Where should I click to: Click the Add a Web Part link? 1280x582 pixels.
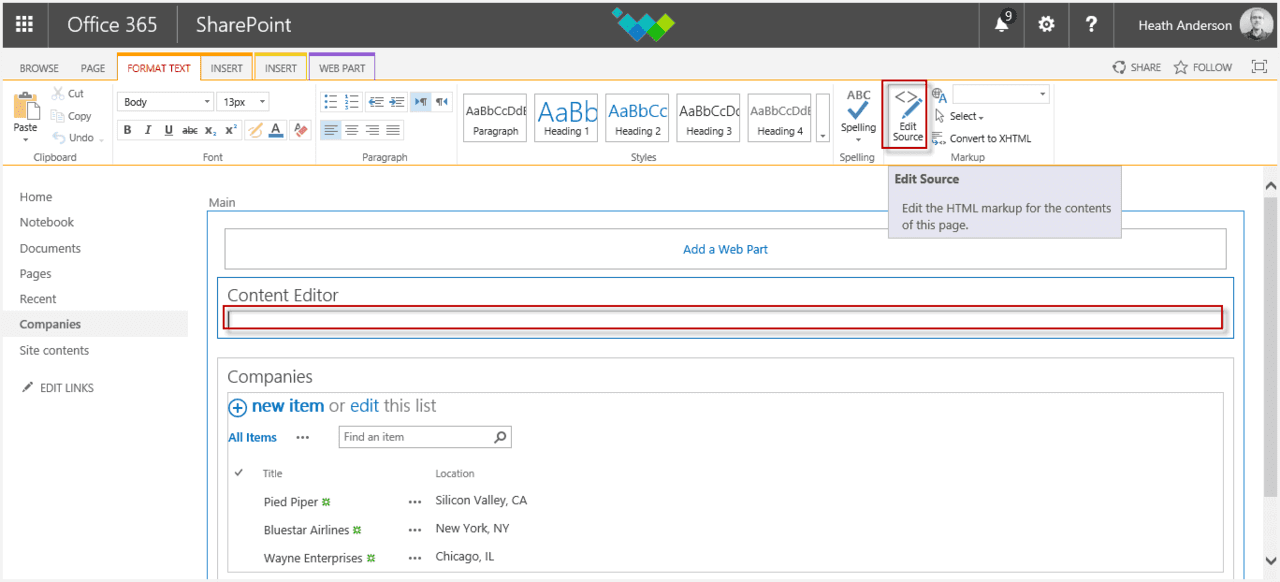(x=725, y=249)
